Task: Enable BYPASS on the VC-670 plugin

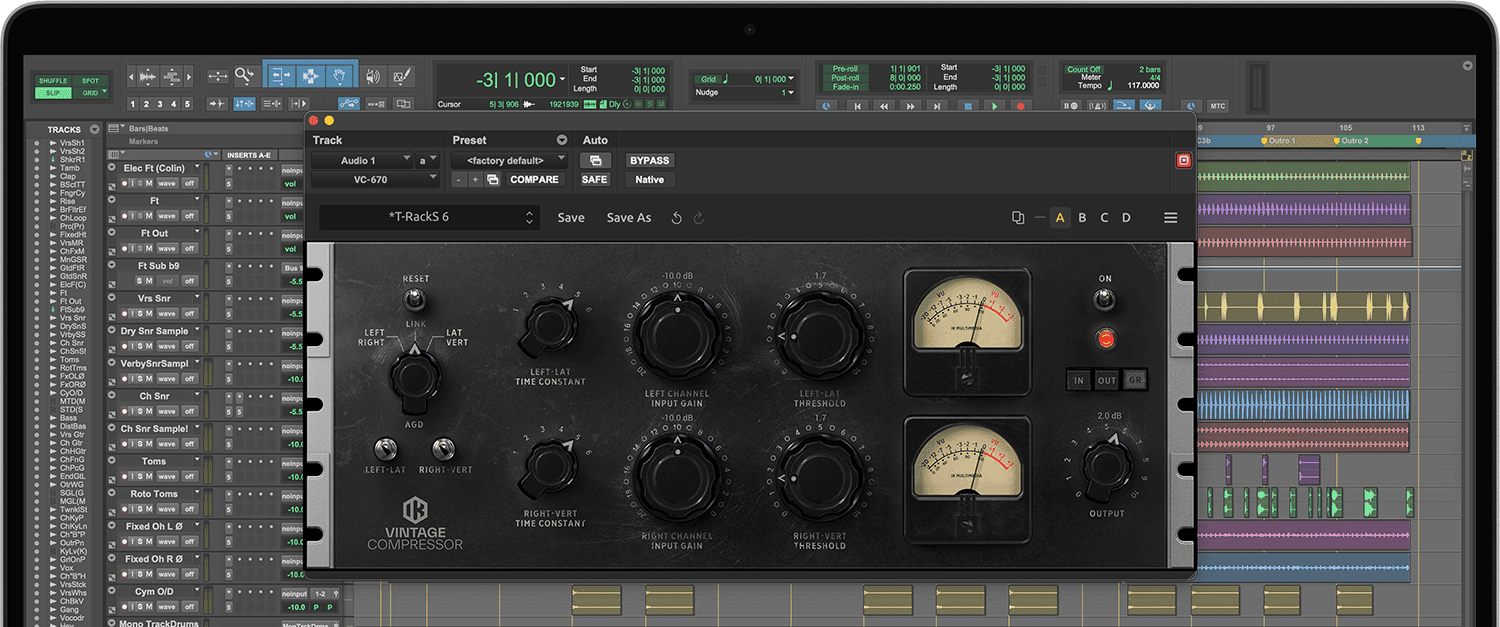Action: [649, 159]
